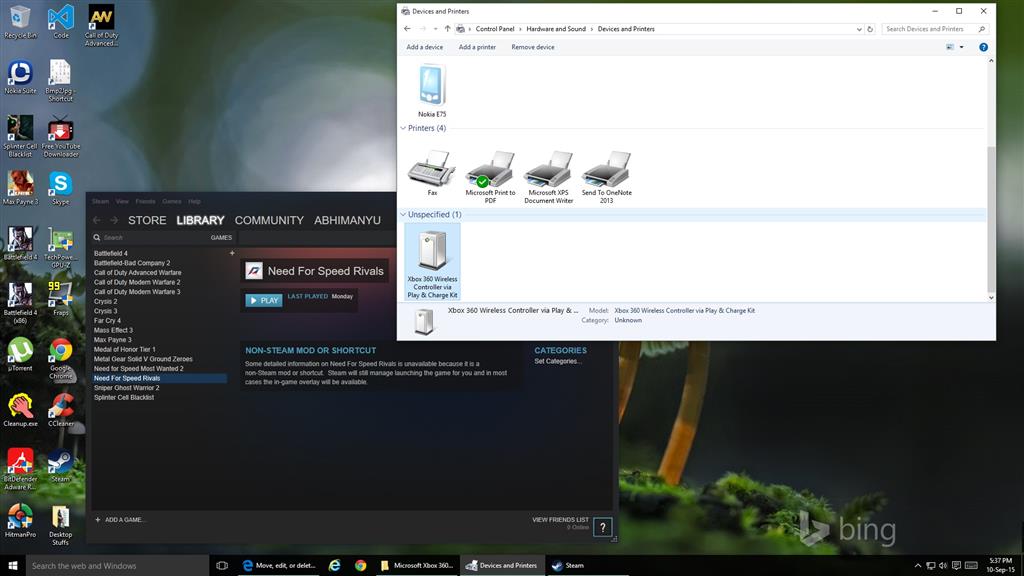Viewport: 1024px width, 576px height.
Task: Play Need For Speed Rivals
Action: (x=264, y=300)
